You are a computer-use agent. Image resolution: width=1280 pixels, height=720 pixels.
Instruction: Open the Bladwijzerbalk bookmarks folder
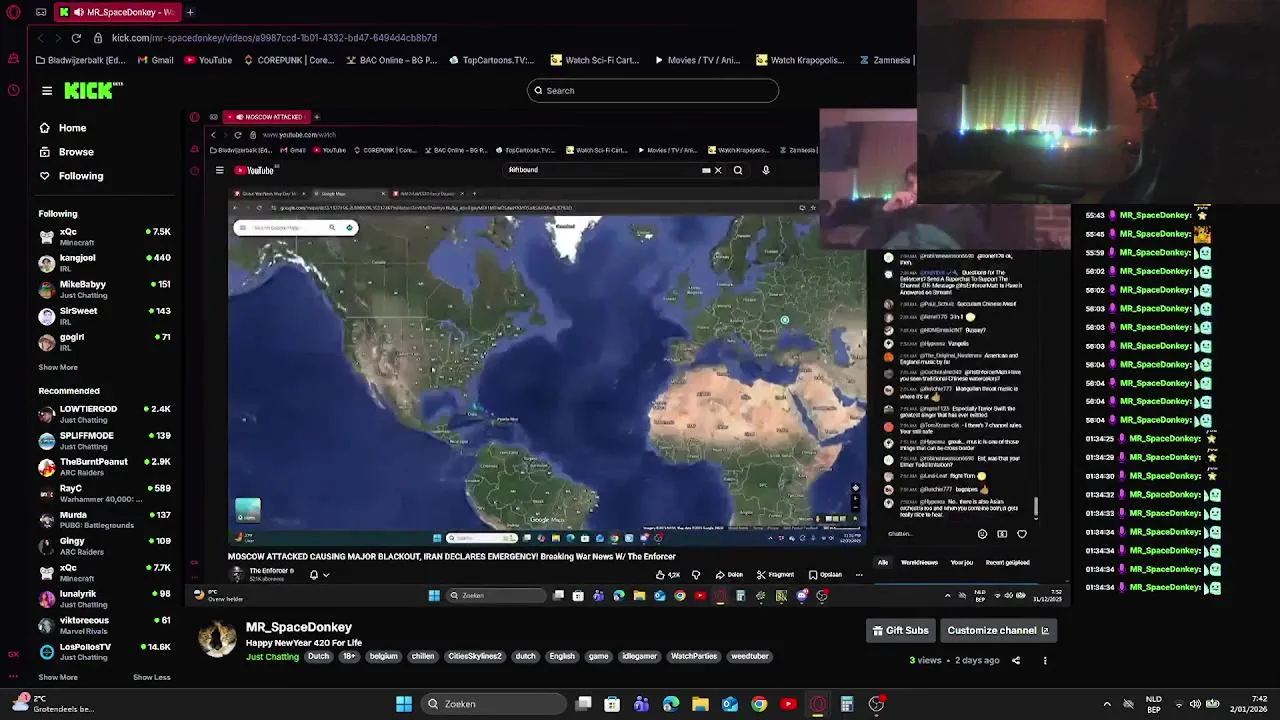[79, 60]
